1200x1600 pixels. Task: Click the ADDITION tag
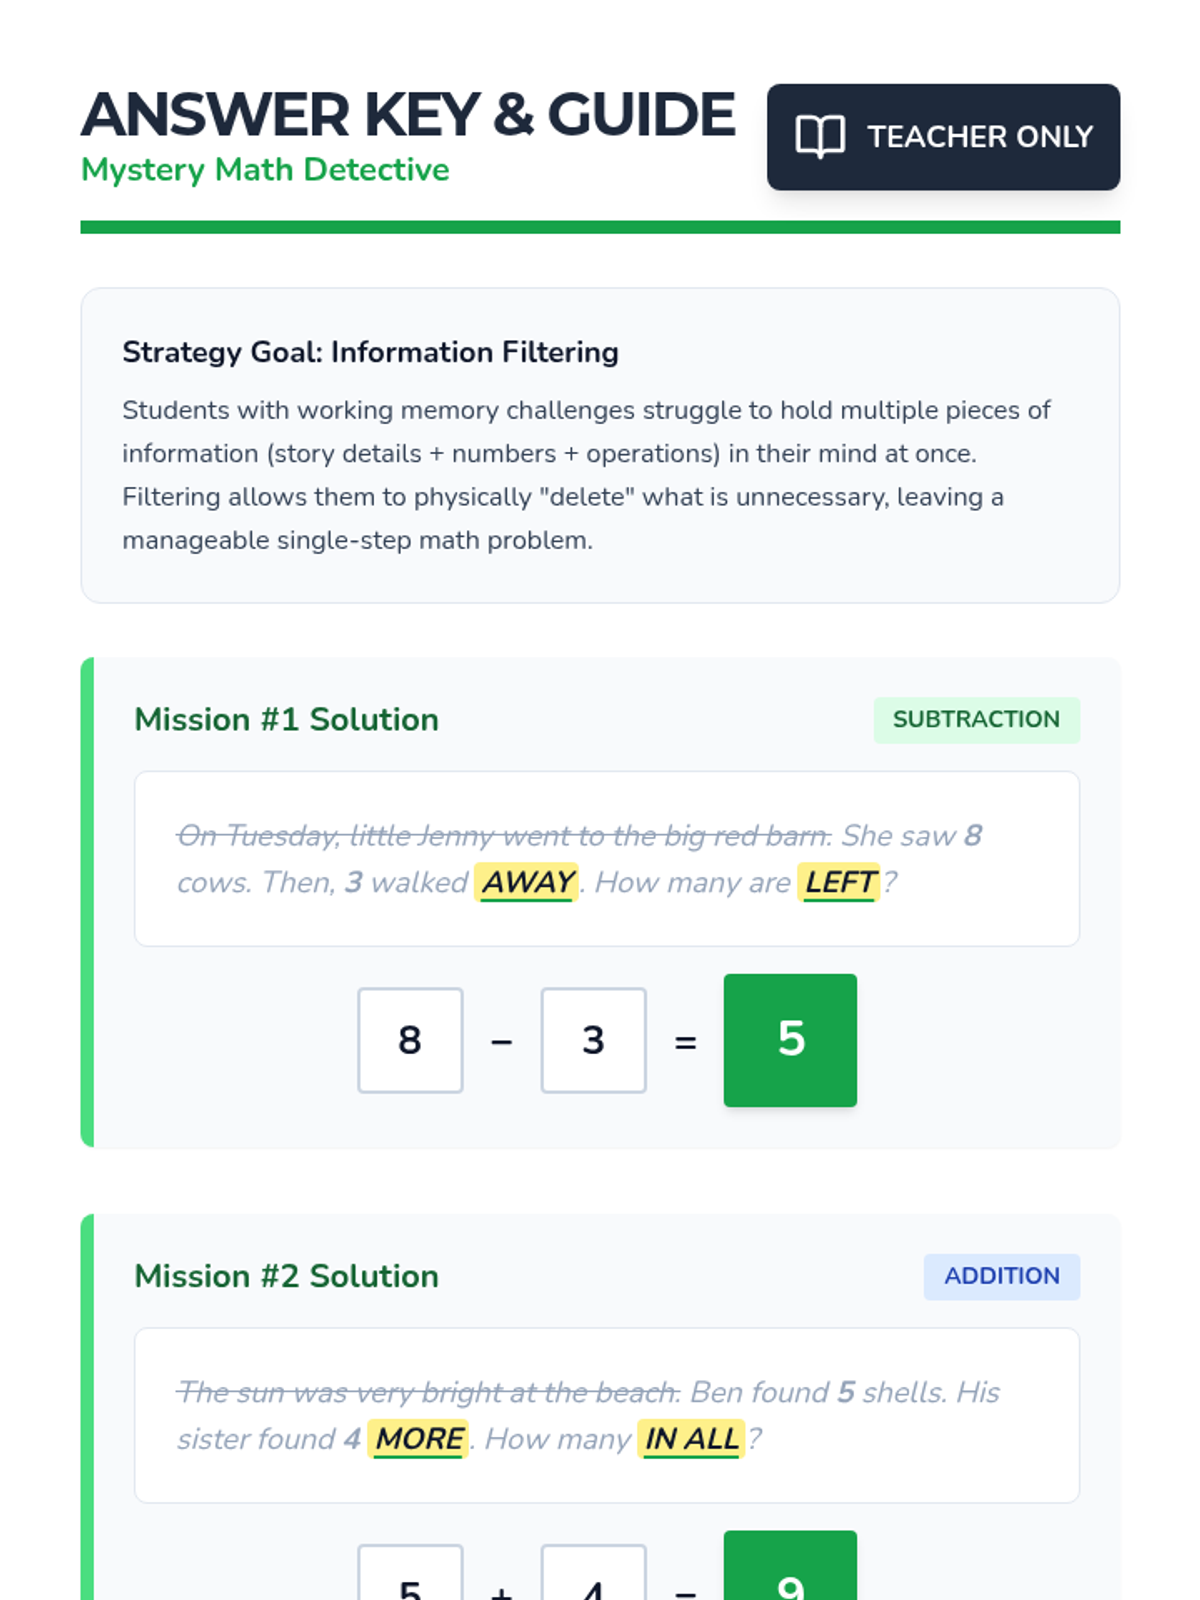[x=1001, y=1276]
